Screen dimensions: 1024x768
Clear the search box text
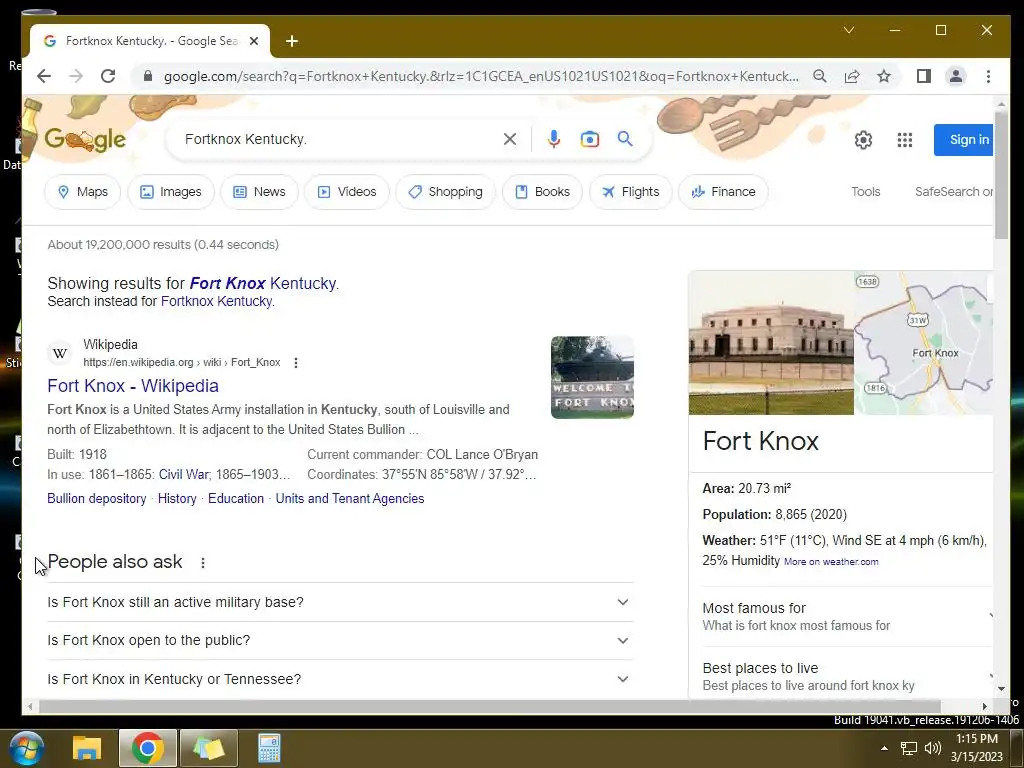click(x=510, y=139)
